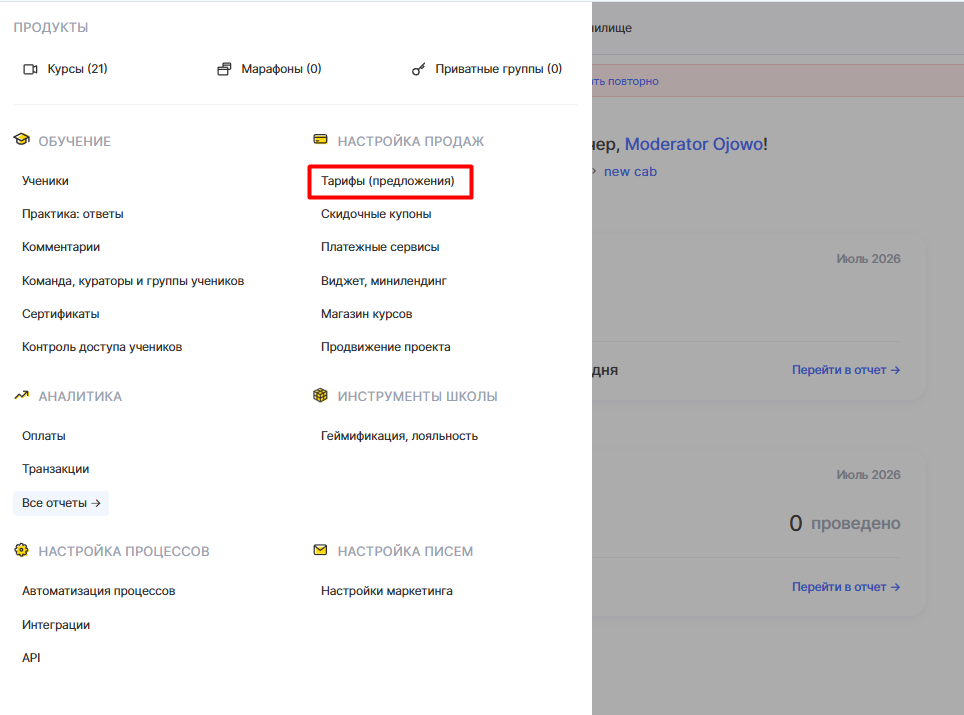Click the credit card icon for Настройка продаж

click(320, 140)
